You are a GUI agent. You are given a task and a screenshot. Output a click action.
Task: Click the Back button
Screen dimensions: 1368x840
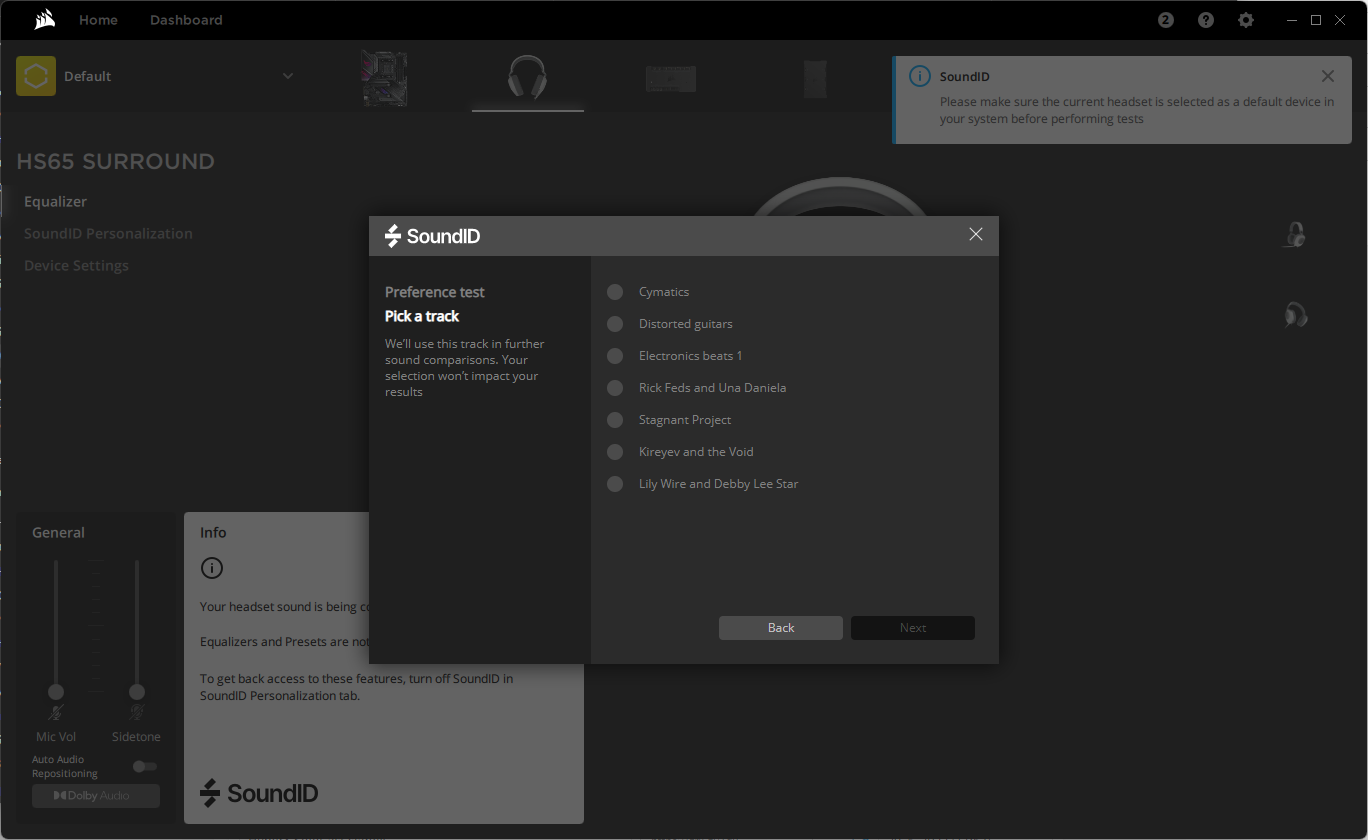pos(781,628)
